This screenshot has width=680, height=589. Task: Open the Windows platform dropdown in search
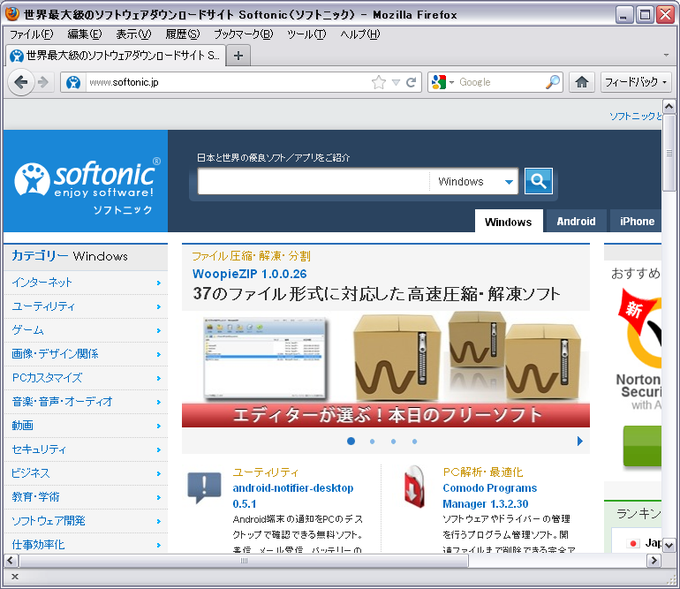(474, 181)
